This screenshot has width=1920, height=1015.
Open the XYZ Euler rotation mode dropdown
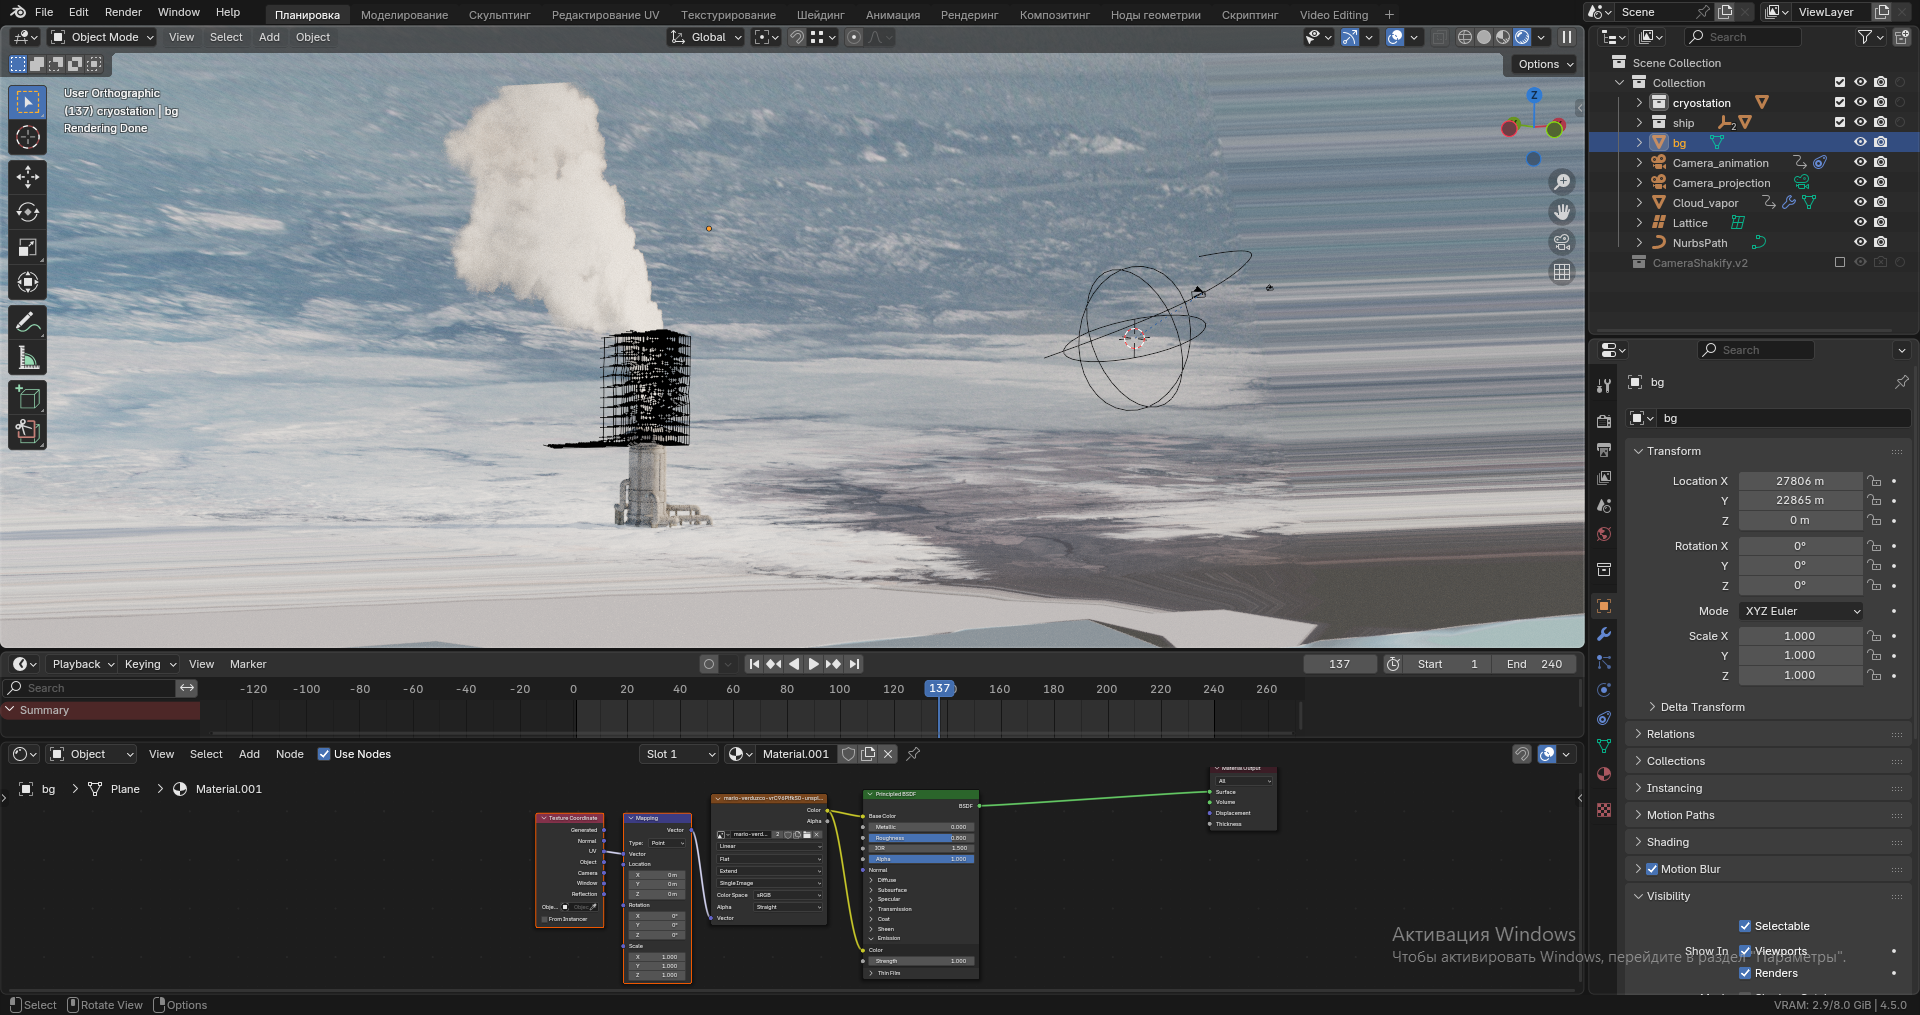(1802, 611)
